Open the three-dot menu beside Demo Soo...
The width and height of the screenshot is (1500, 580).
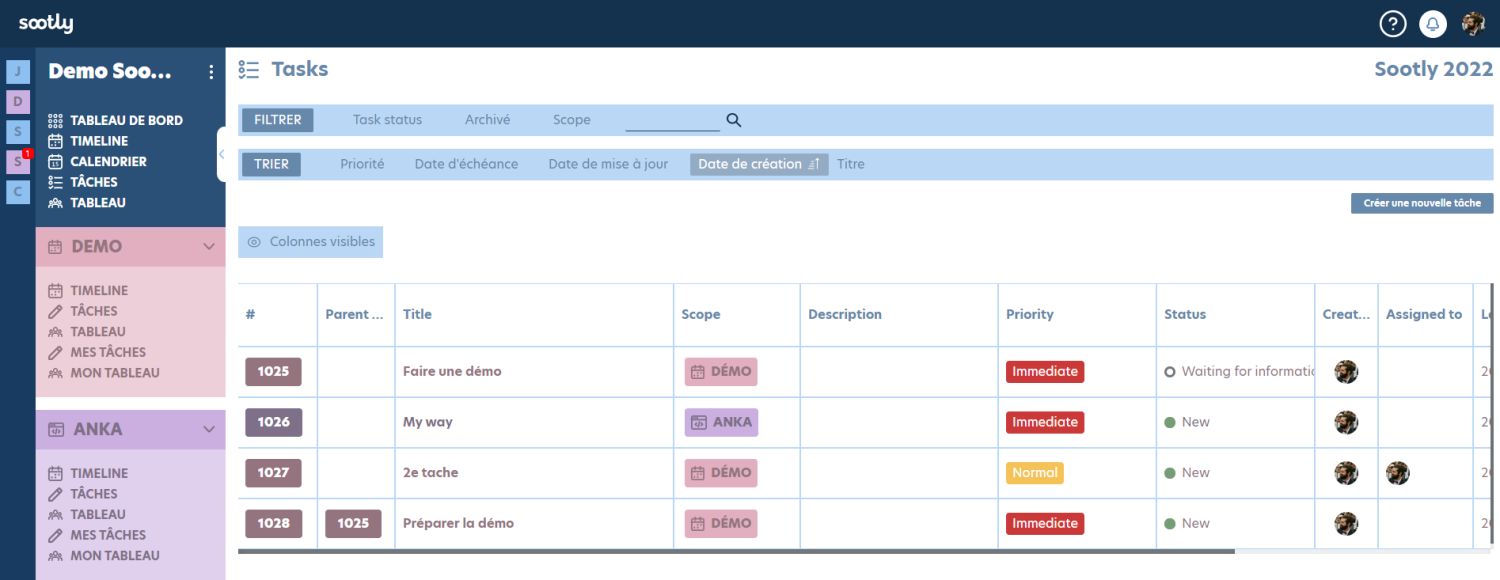(x=210, y=72)
